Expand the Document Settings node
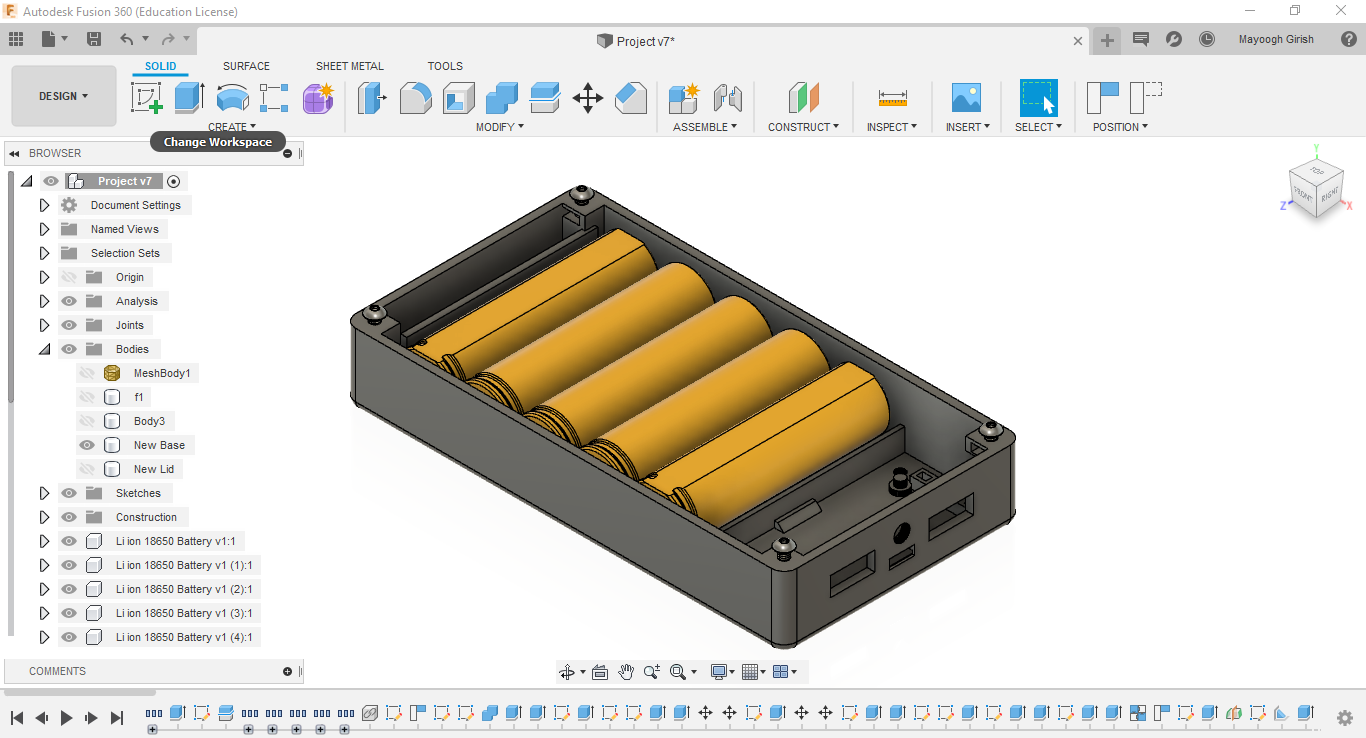Screen dimensions: 1366x738 coord(44,205)
